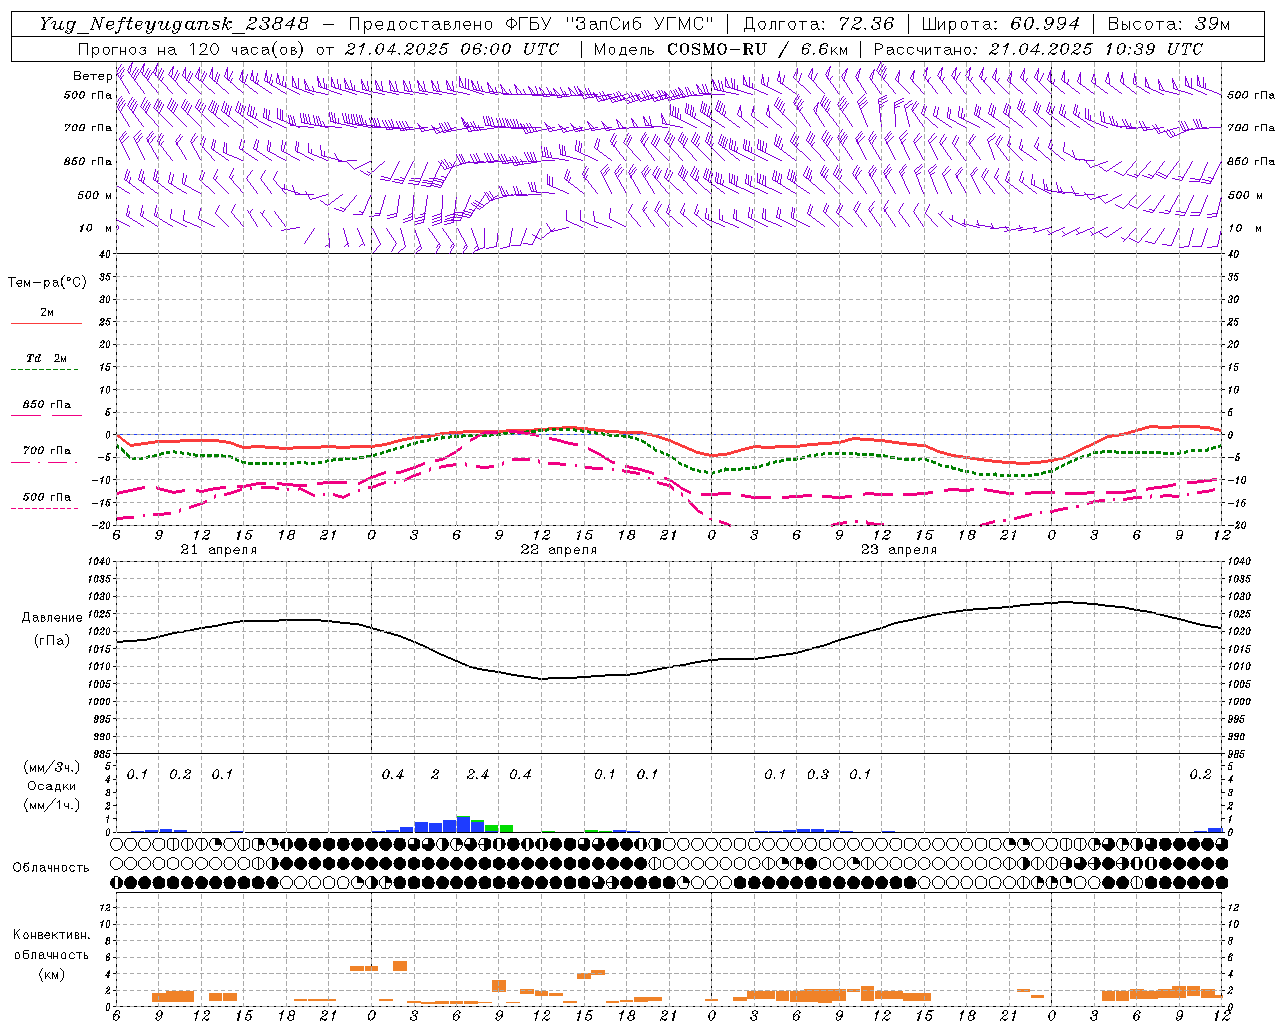Screen dimensions: 1280x1024
Task: Select the longitude value Долгота: 72.36
Action: (x=819, y=24)
